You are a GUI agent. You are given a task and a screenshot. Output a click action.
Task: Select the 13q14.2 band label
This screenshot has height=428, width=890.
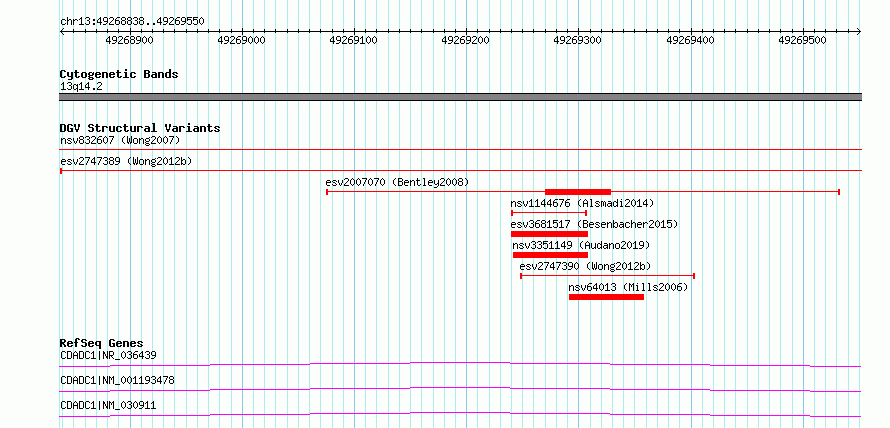(81, 87)
